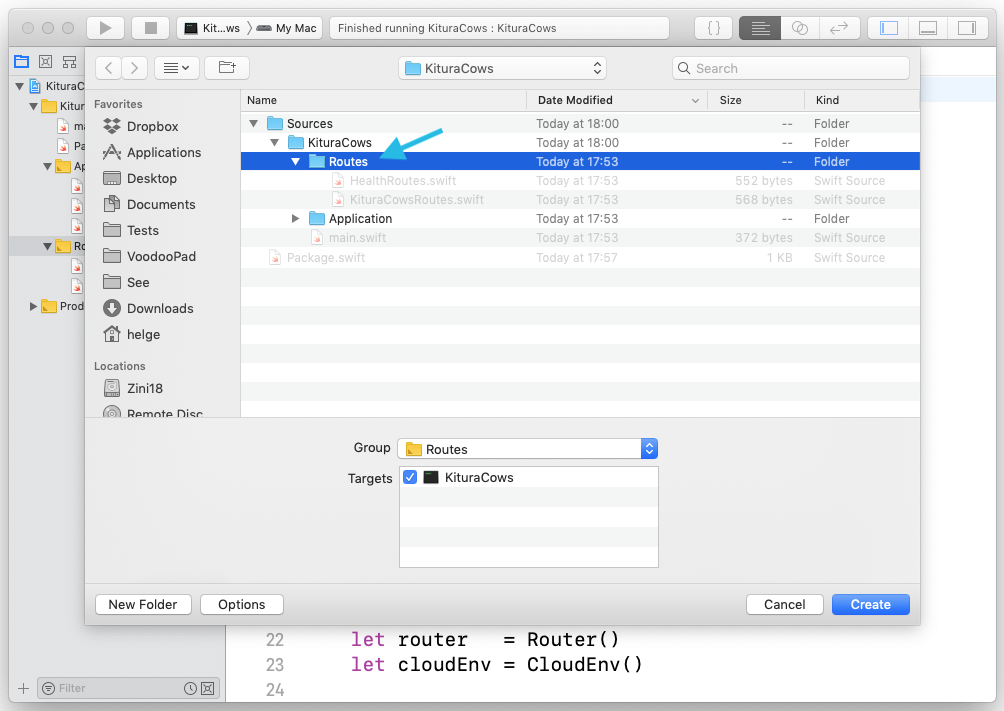Open the KituraCows location popup
Image resolution: width=1004 pixels, height=711 pixels.
click(503, 68)
